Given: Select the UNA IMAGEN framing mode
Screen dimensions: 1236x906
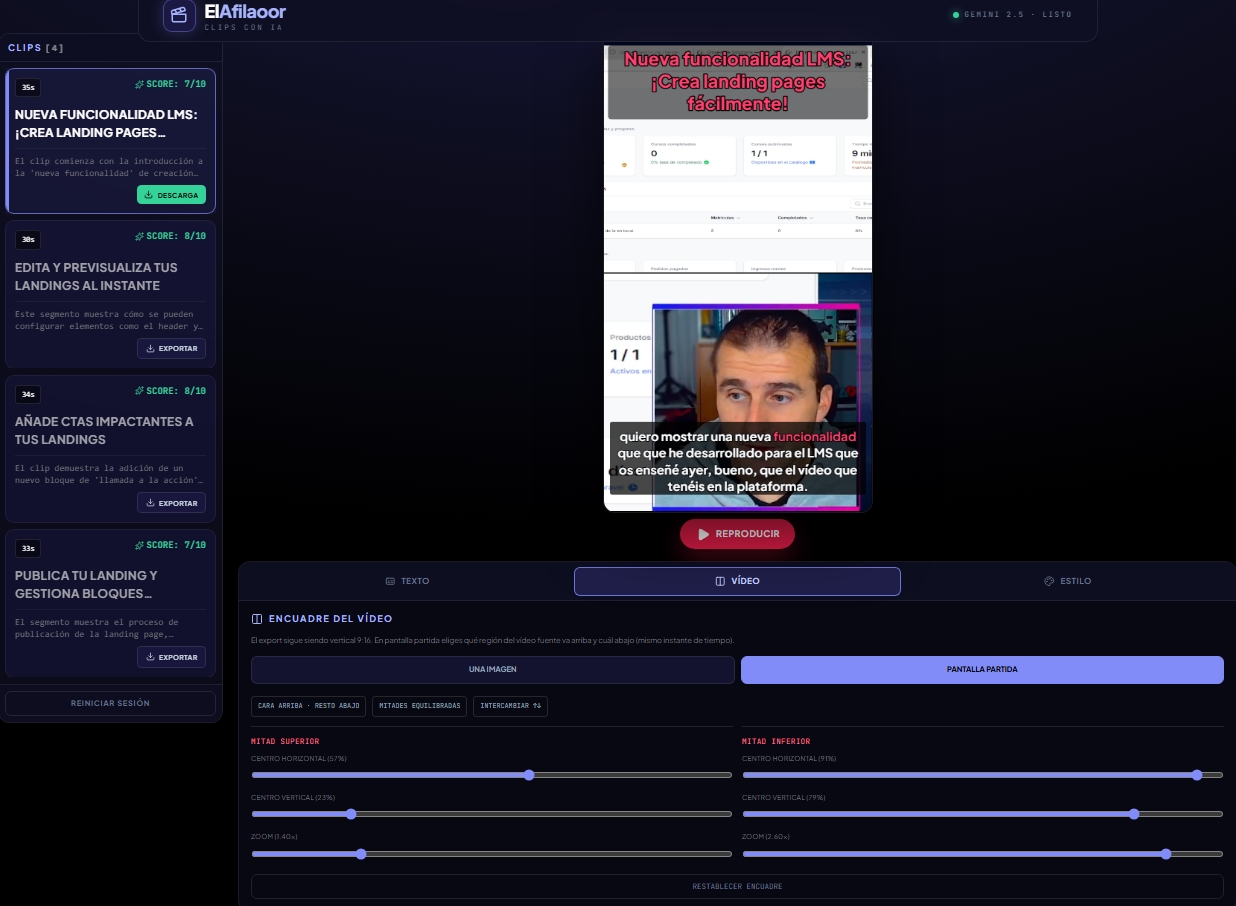Looking at the screenshot, I should tap(493, 670).
